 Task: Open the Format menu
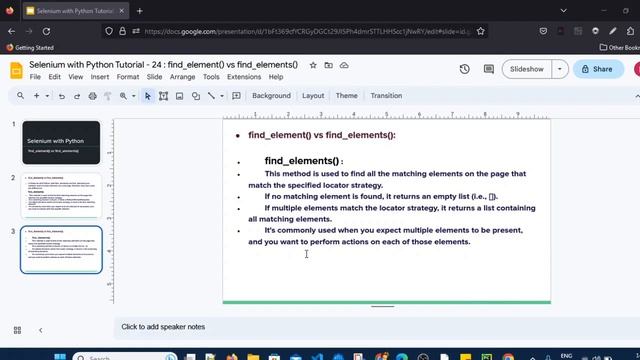tap(128, 77)
